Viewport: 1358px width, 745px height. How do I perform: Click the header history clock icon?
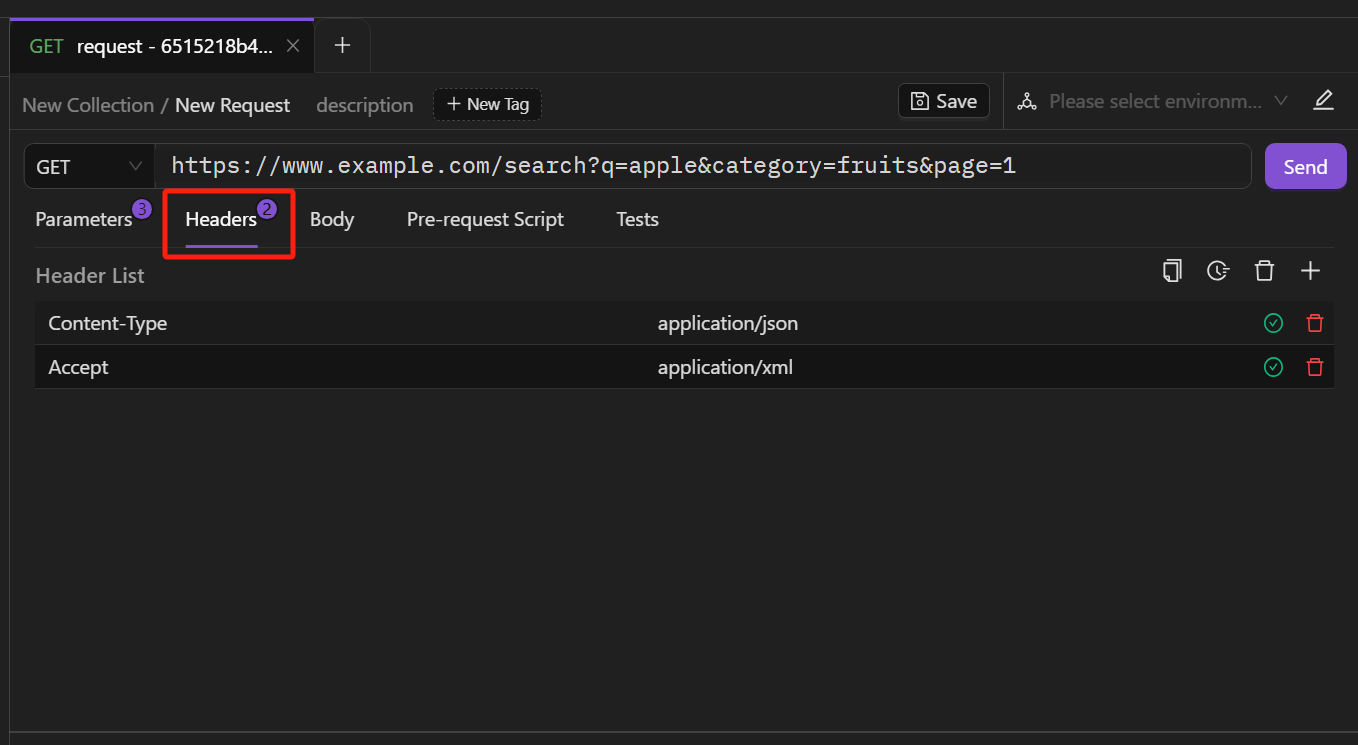[1218, 270]
